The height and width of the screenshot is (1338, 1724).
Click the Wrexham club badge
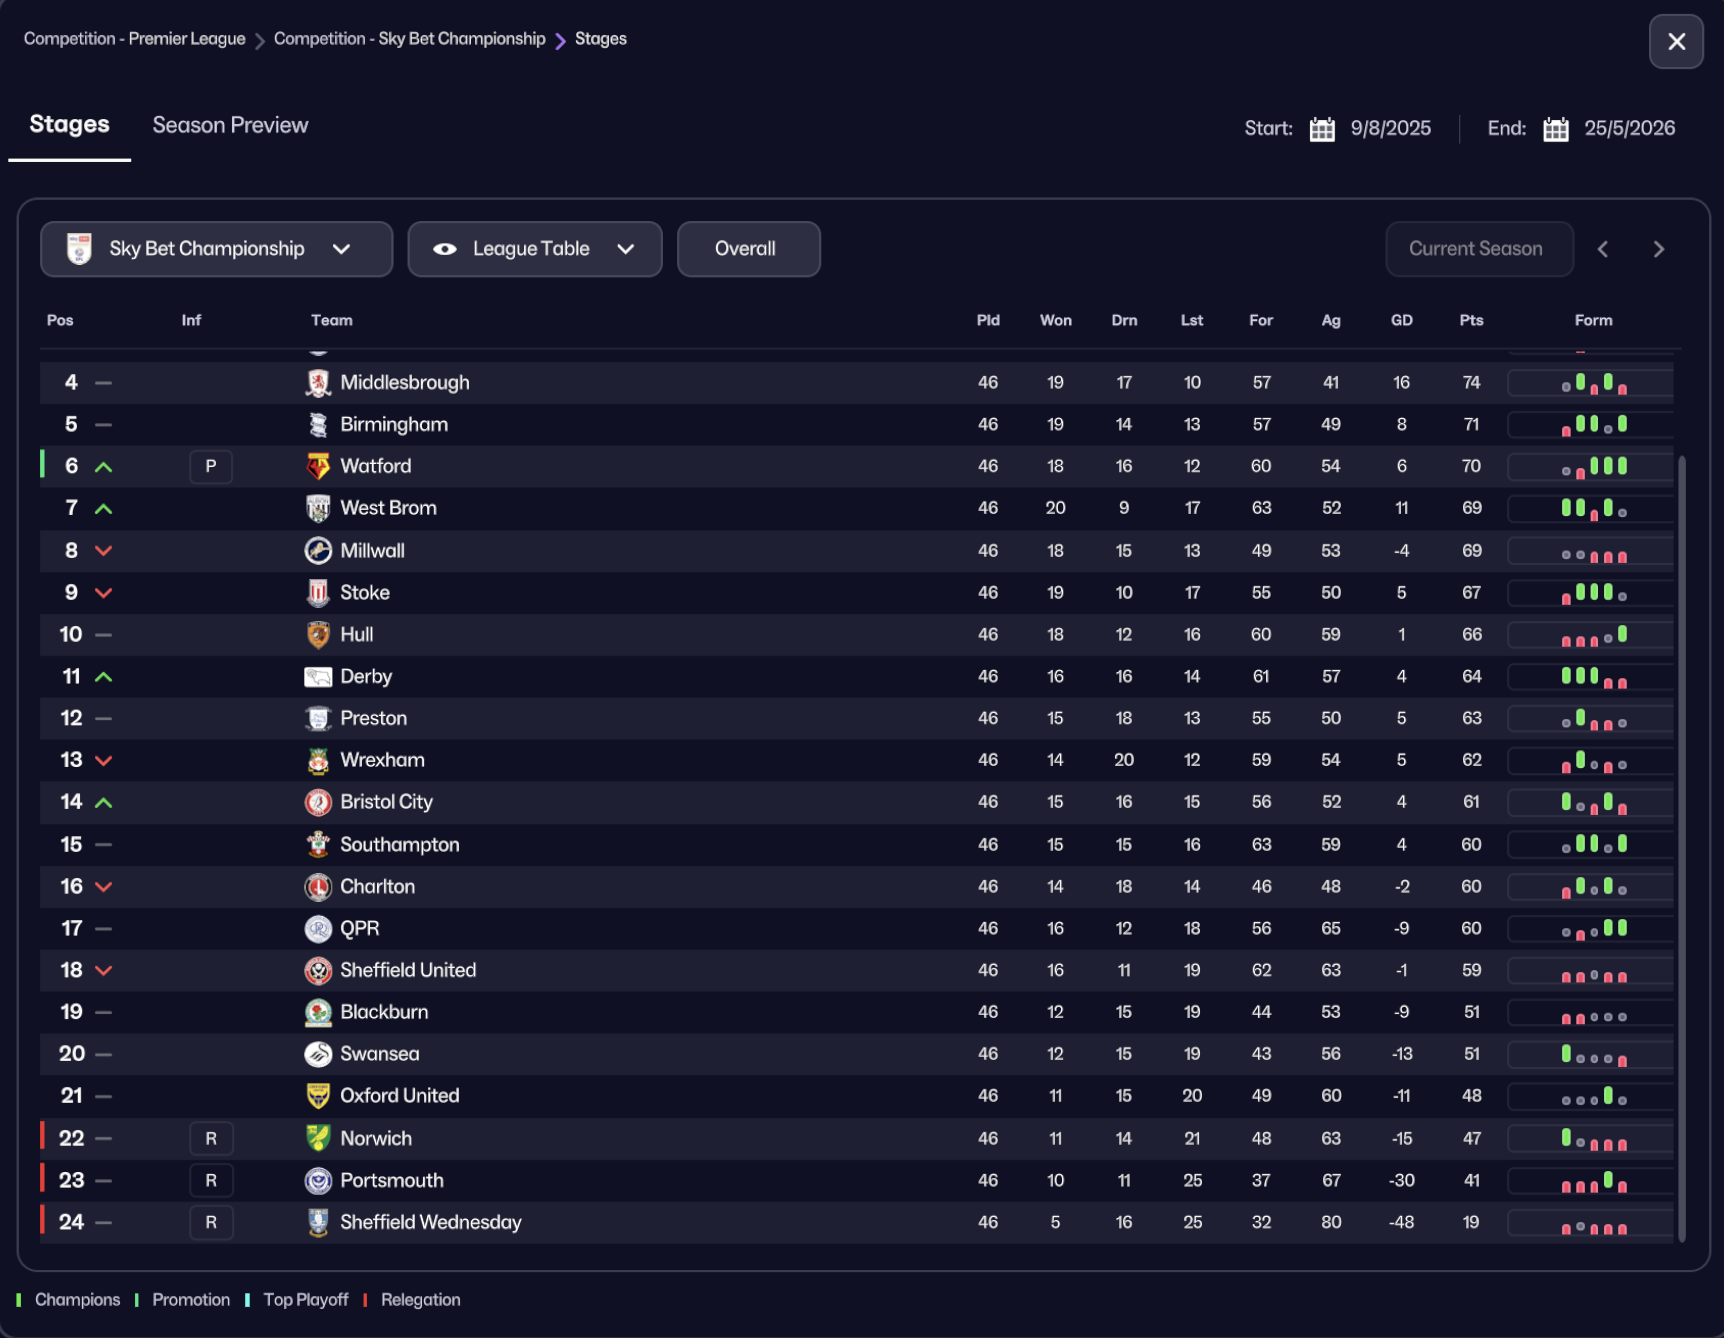coord(318,760)
